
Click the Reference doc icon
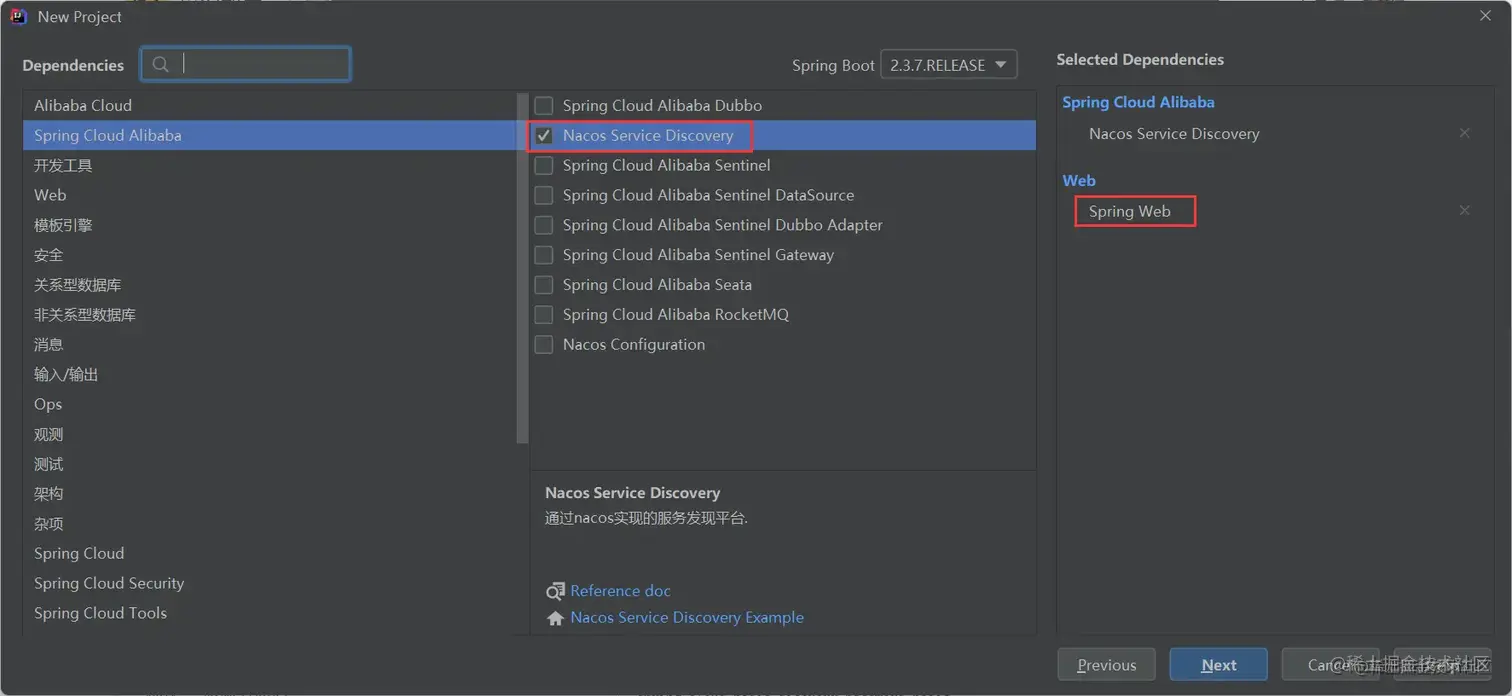pyautogui.click(x=555, y=591)
